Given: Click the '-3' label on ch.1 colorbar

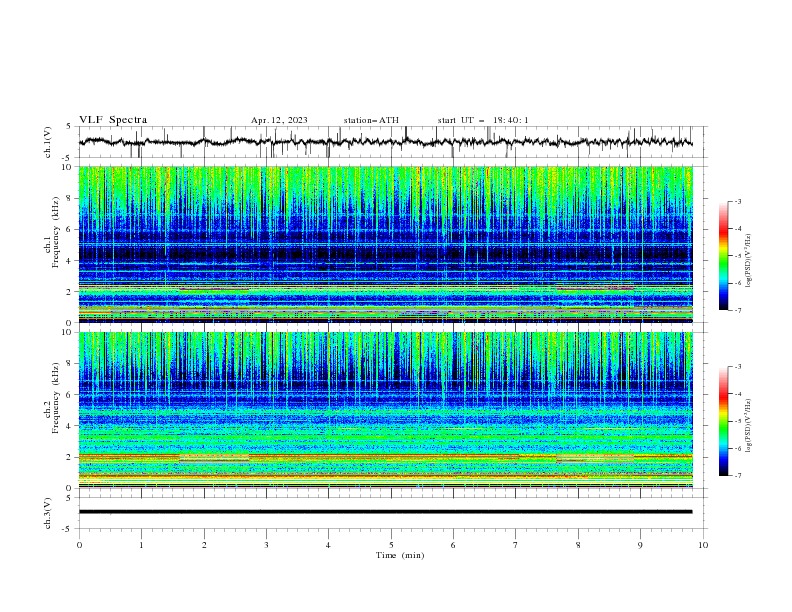Looking at the screenshot, I should tap(737, 201).
